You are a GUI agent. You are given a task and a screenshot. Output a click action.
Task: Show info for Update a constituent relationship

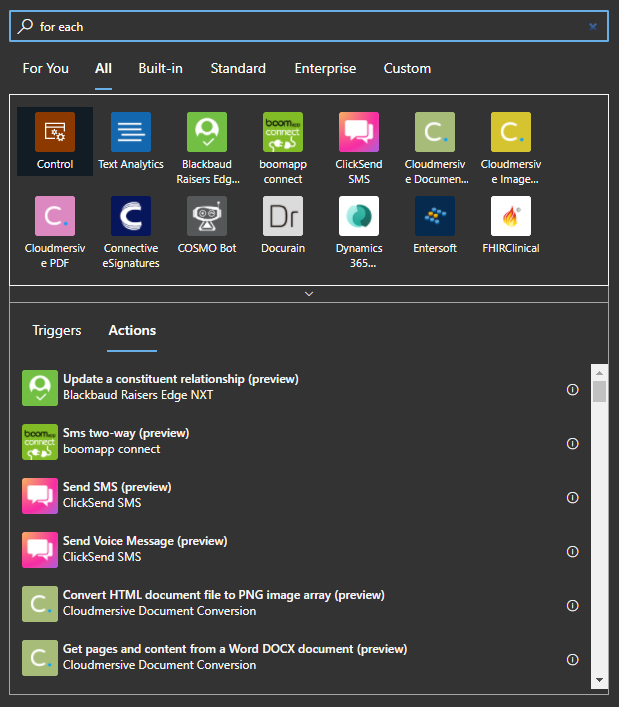(x=573, y=390)
